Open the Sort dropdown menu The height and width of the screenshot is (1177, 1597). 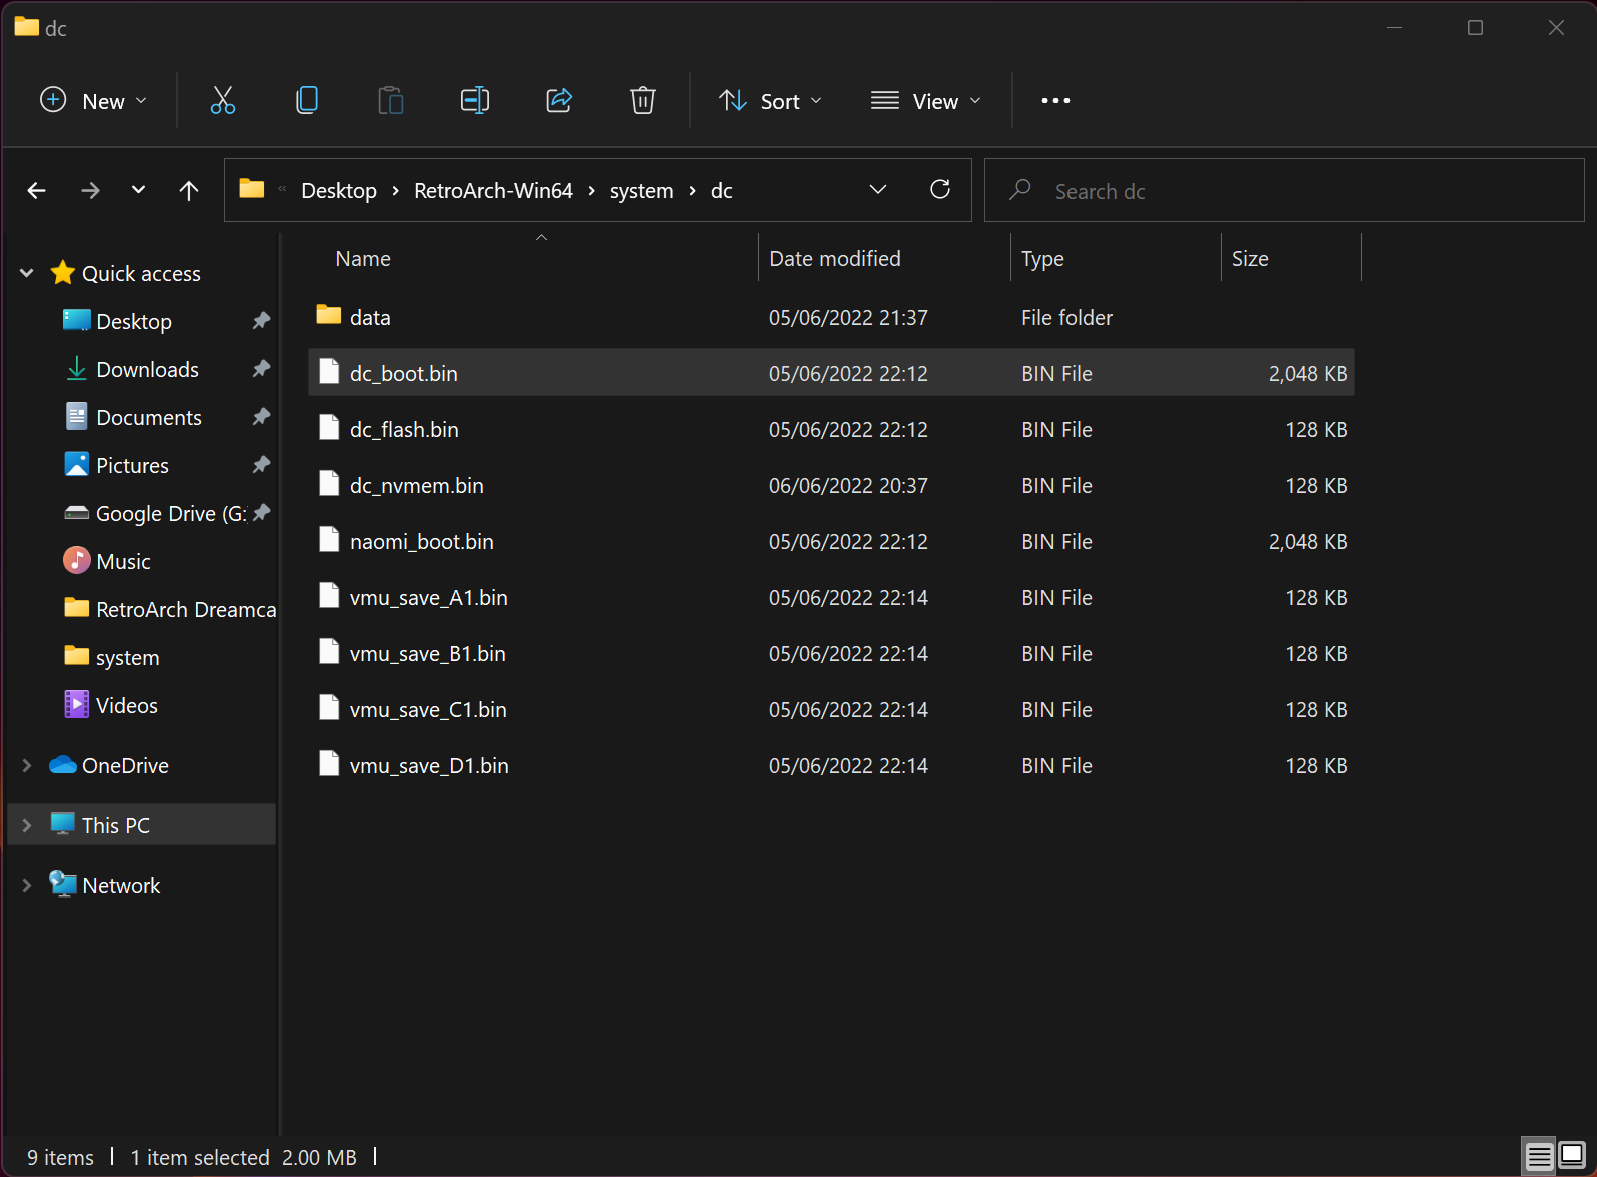tap(770, 101)
